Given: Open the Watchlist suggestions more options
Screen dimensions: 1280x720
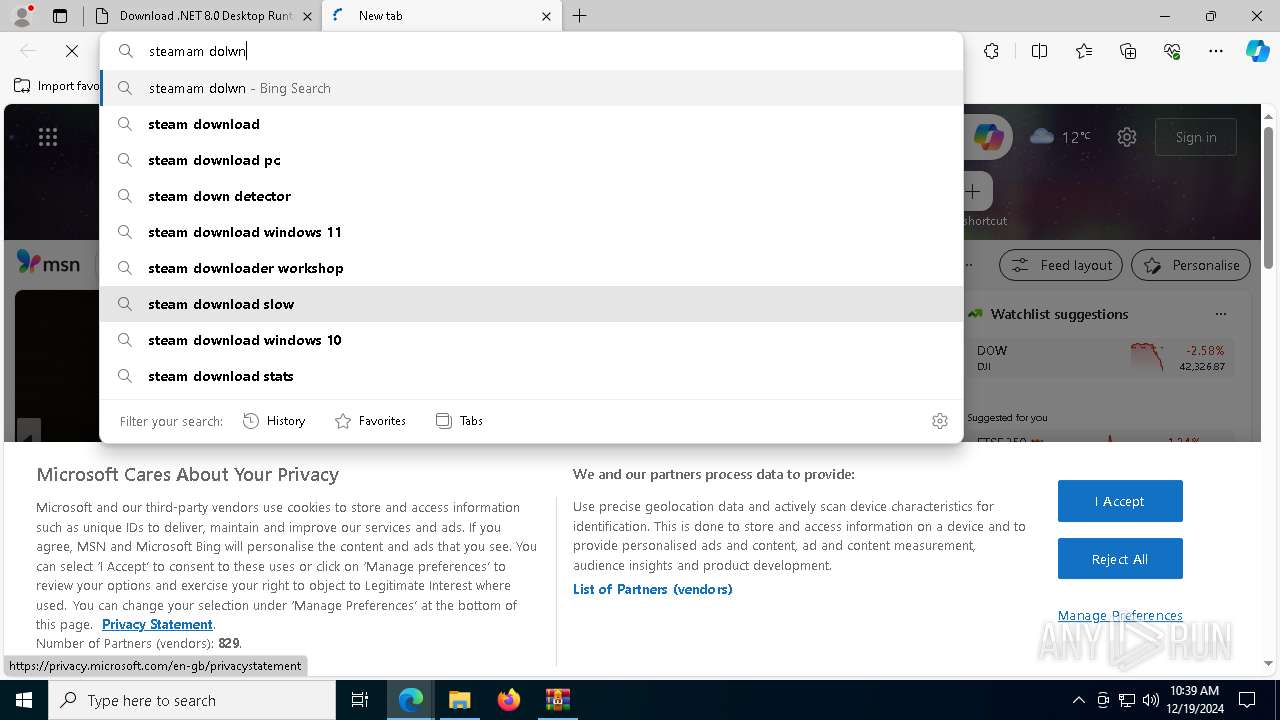Looking at the screenshot, I should pyautogui.click(x=1220, y=314).
